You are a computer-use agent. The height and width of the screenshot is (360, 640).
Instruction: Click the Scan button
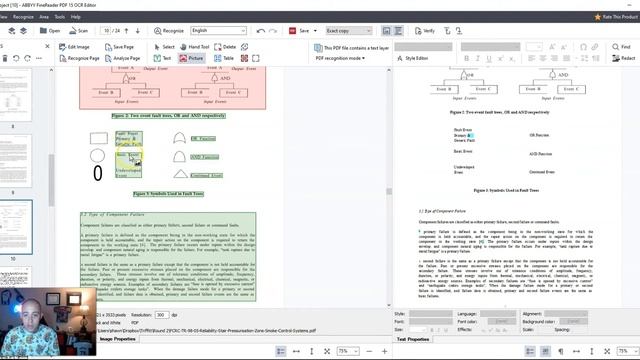click(78, 31)
